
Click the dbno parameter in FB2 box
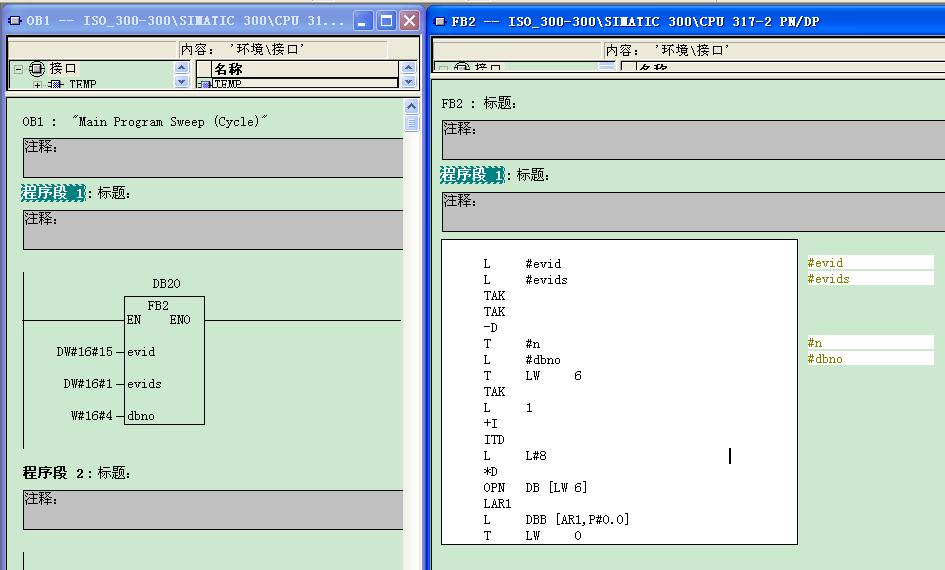coord(141,416)
